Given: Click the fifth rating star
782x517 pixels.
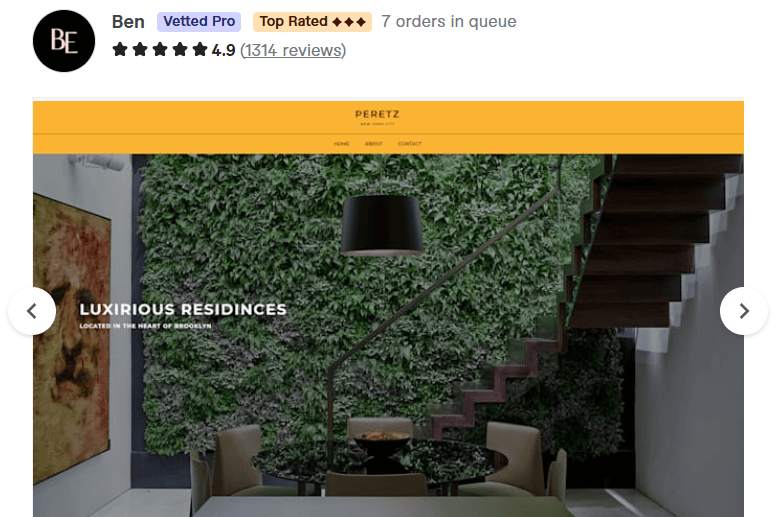Looking at the screenshot, I should pyautogui.click(x=199, y=50).
